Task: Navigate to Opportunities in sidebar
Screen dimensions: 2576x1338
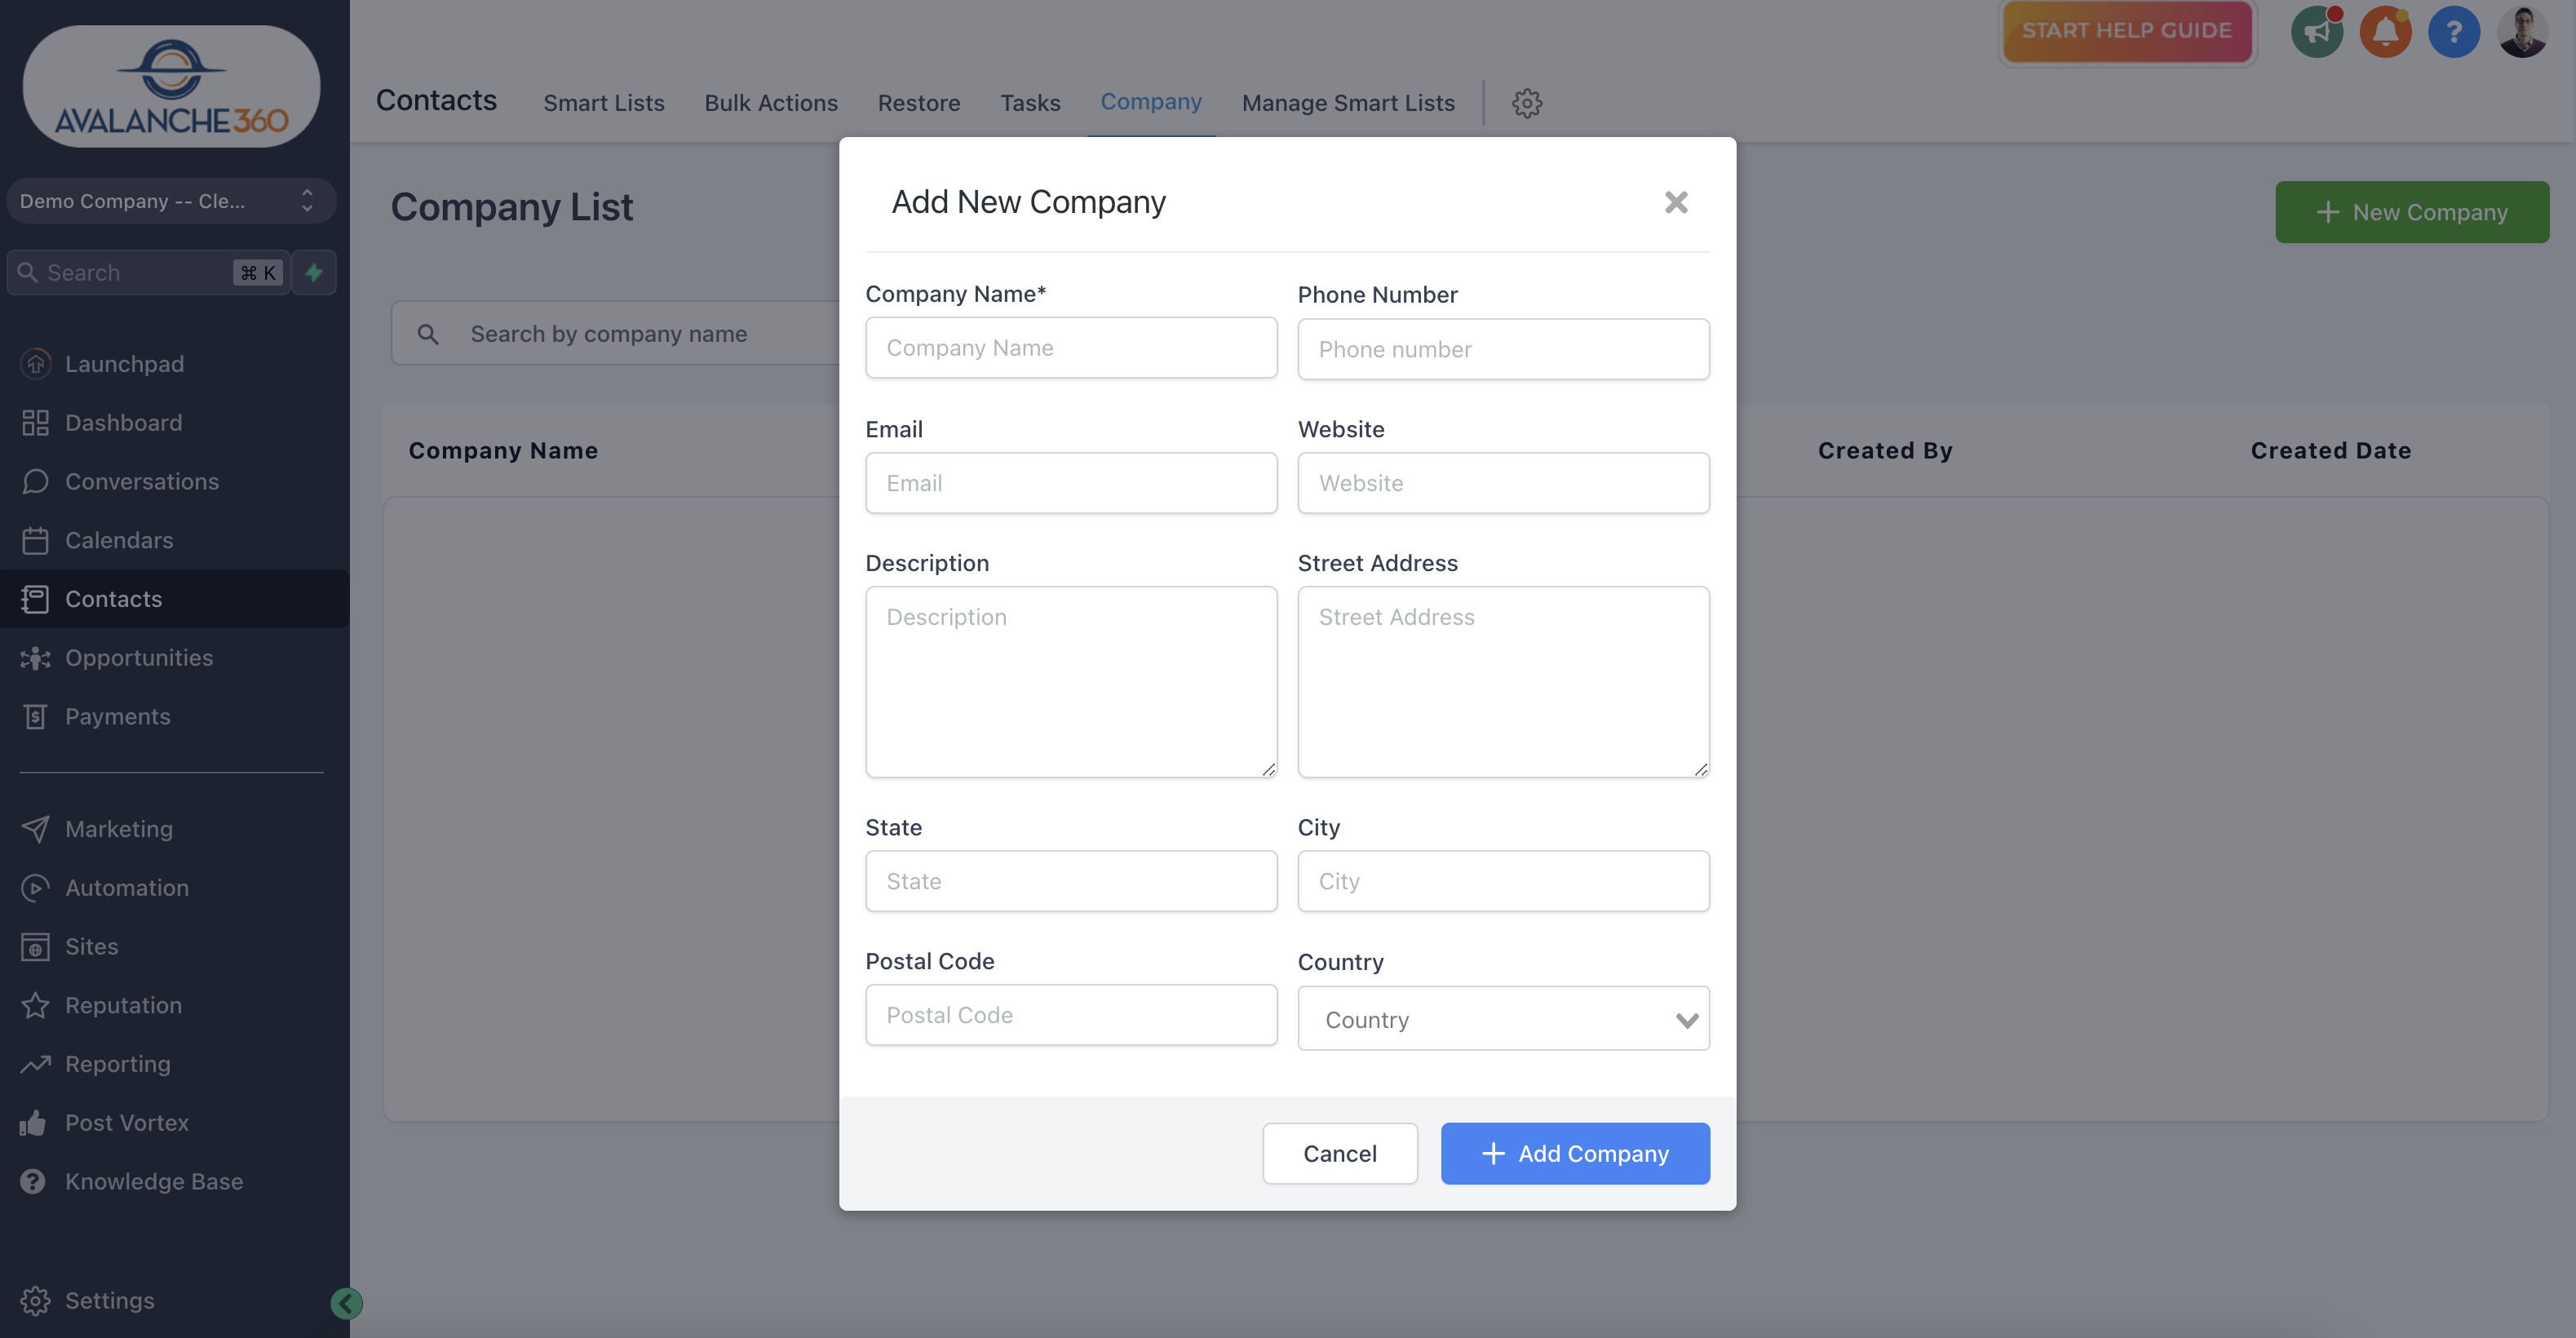Action: point(139,657)
